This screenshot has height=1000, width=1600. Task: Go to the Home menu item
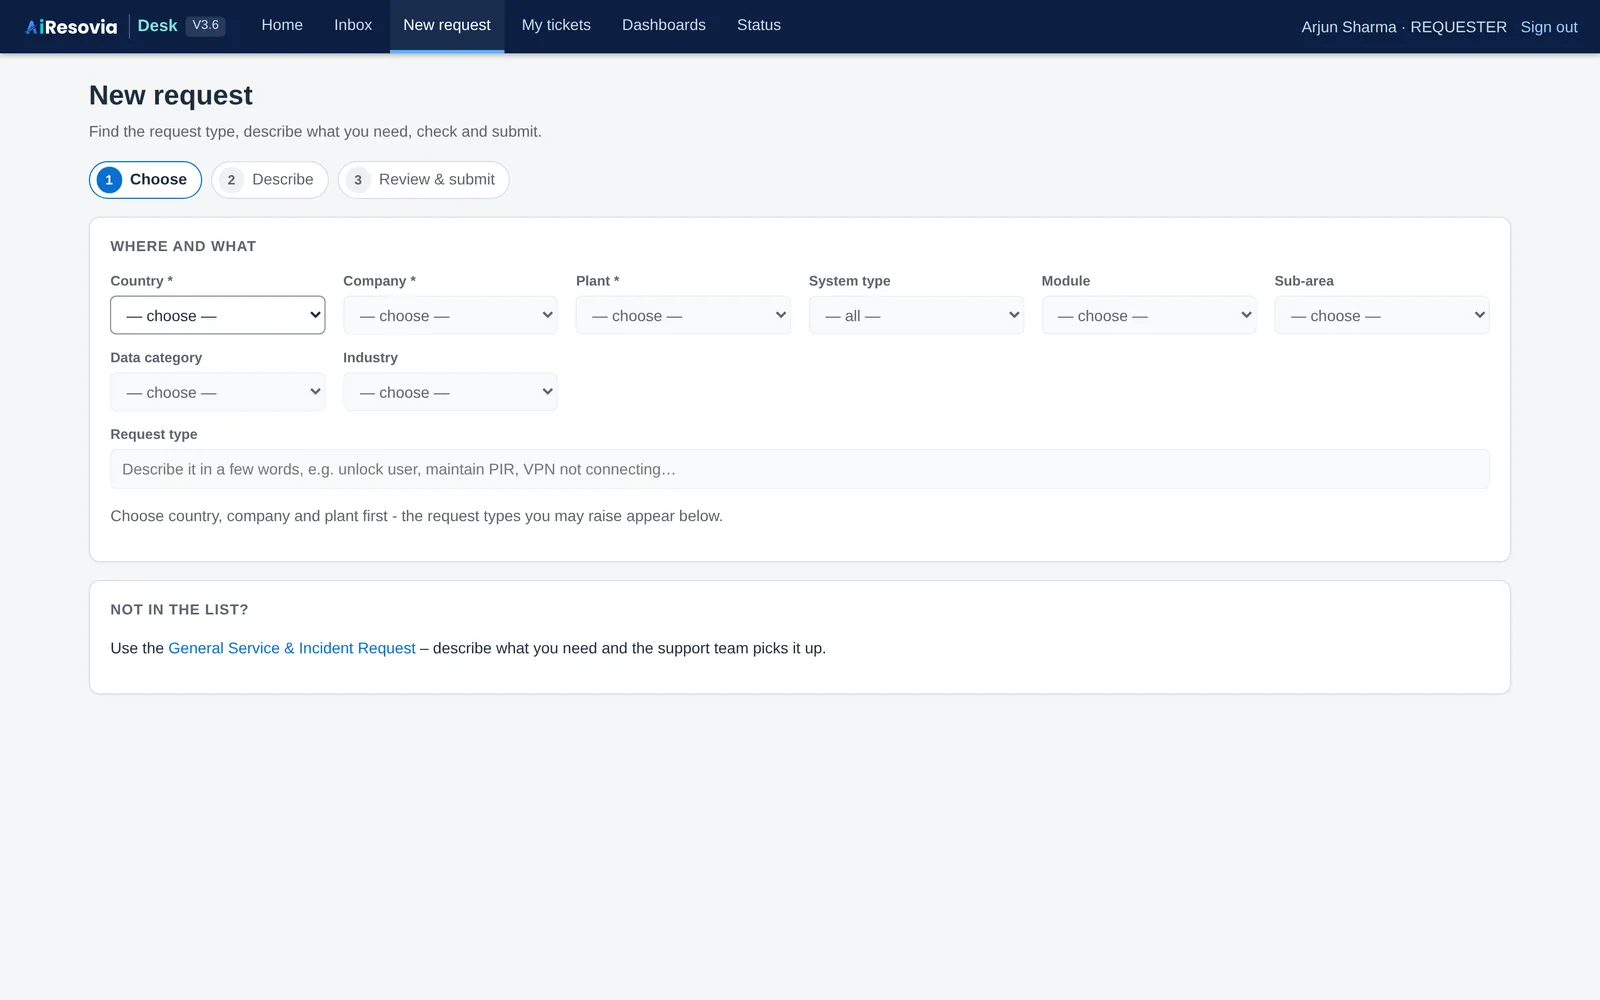pos(282,25)
